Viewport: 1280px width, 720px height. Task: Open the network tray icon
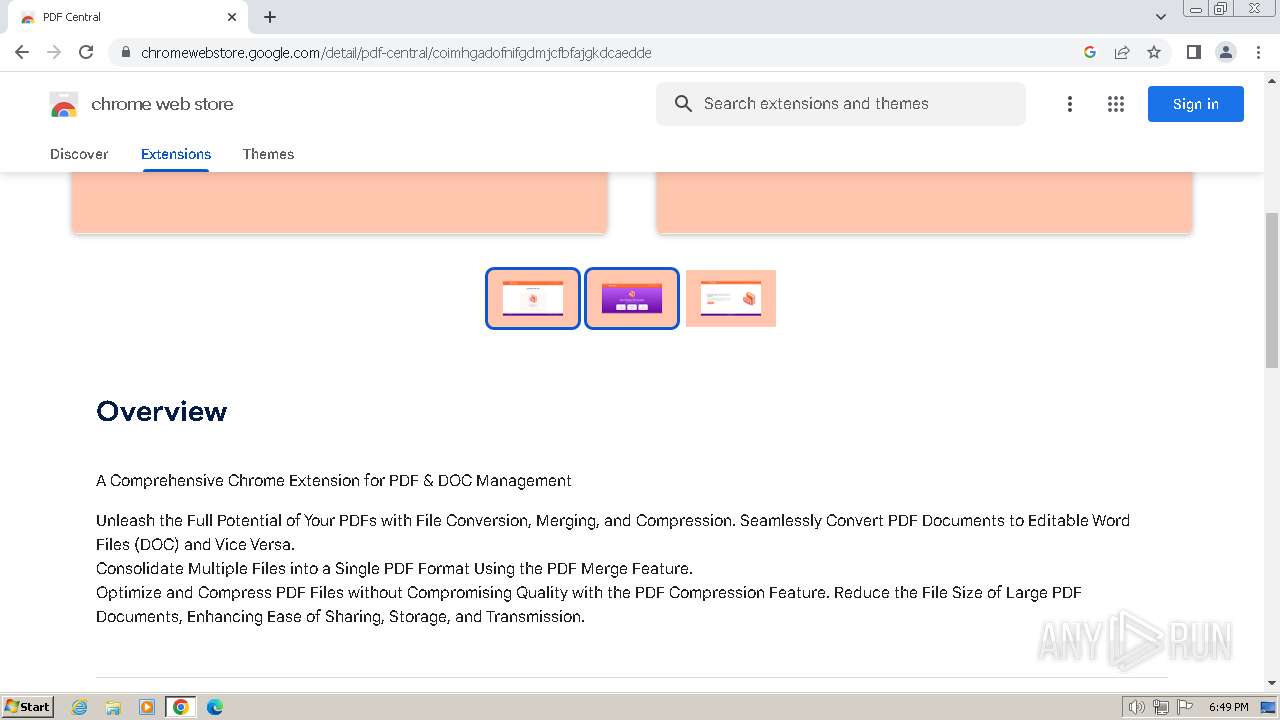1160,707
